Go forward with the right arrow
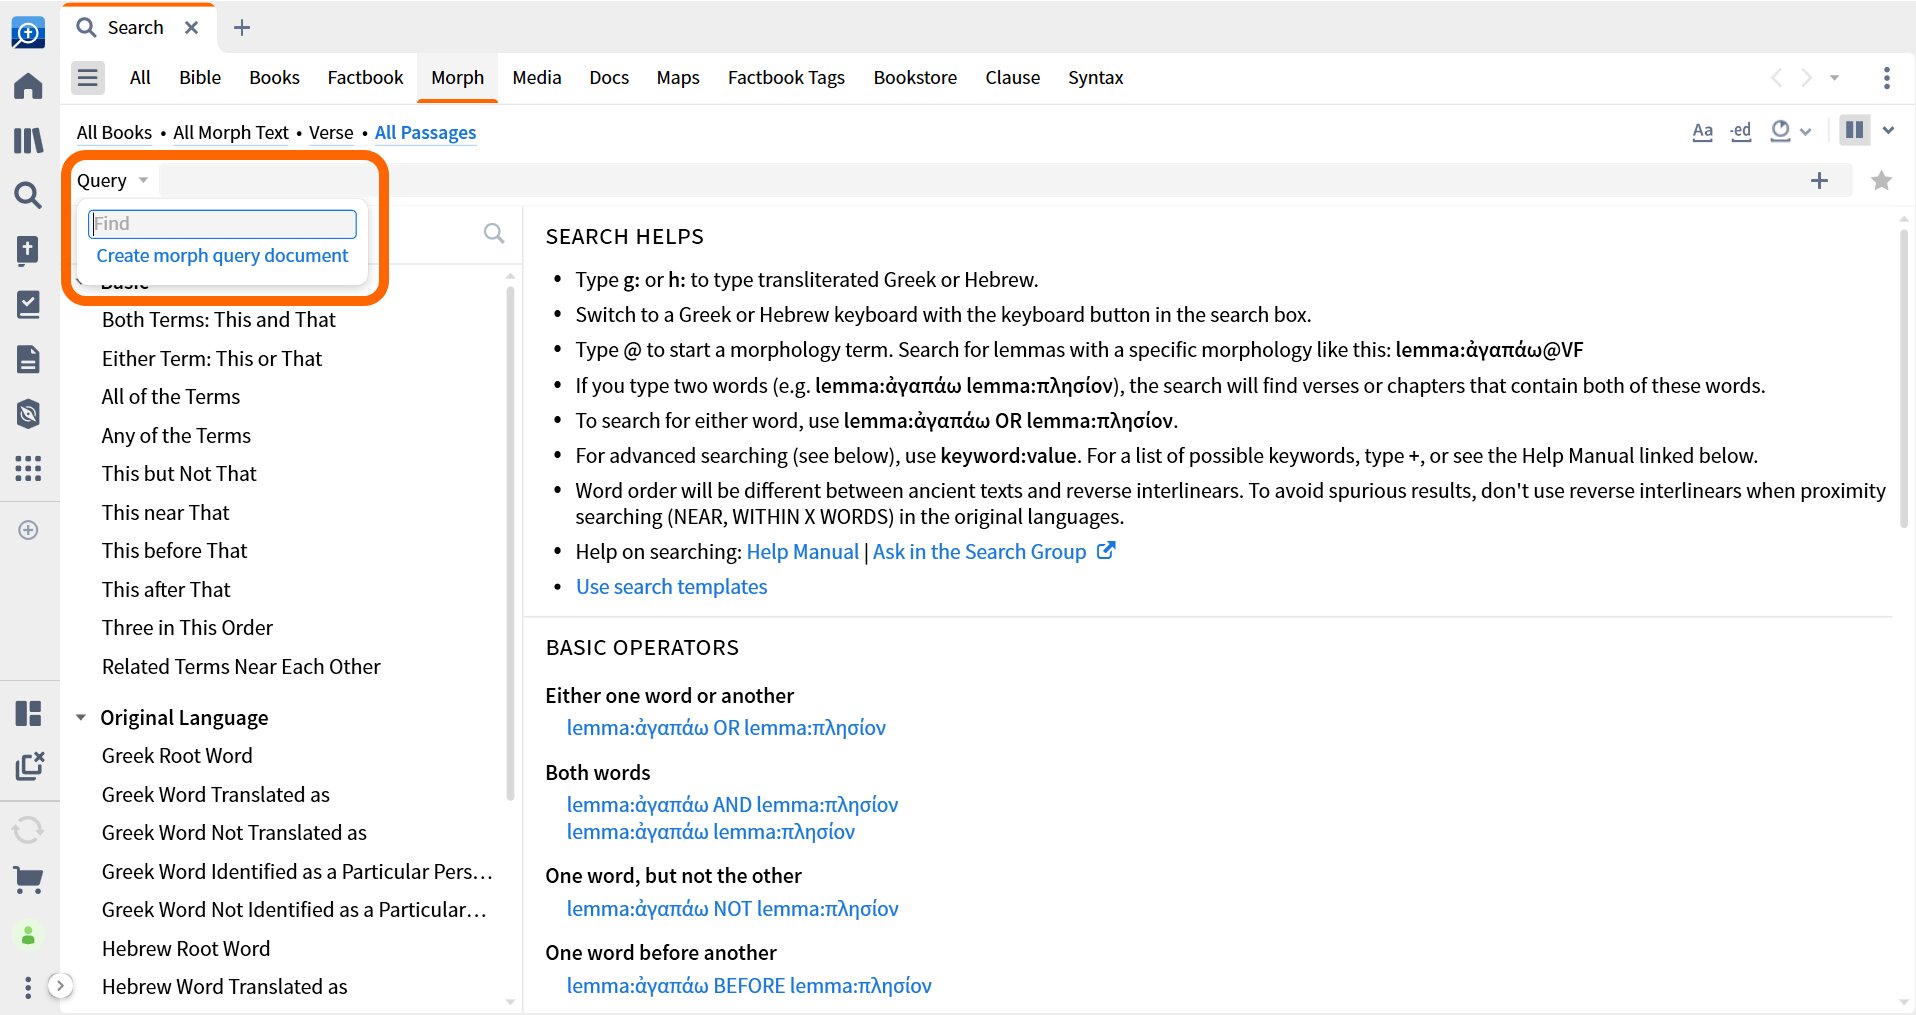The width and height of the screenshot is (1916, 1015). (x=1806, y=78)
